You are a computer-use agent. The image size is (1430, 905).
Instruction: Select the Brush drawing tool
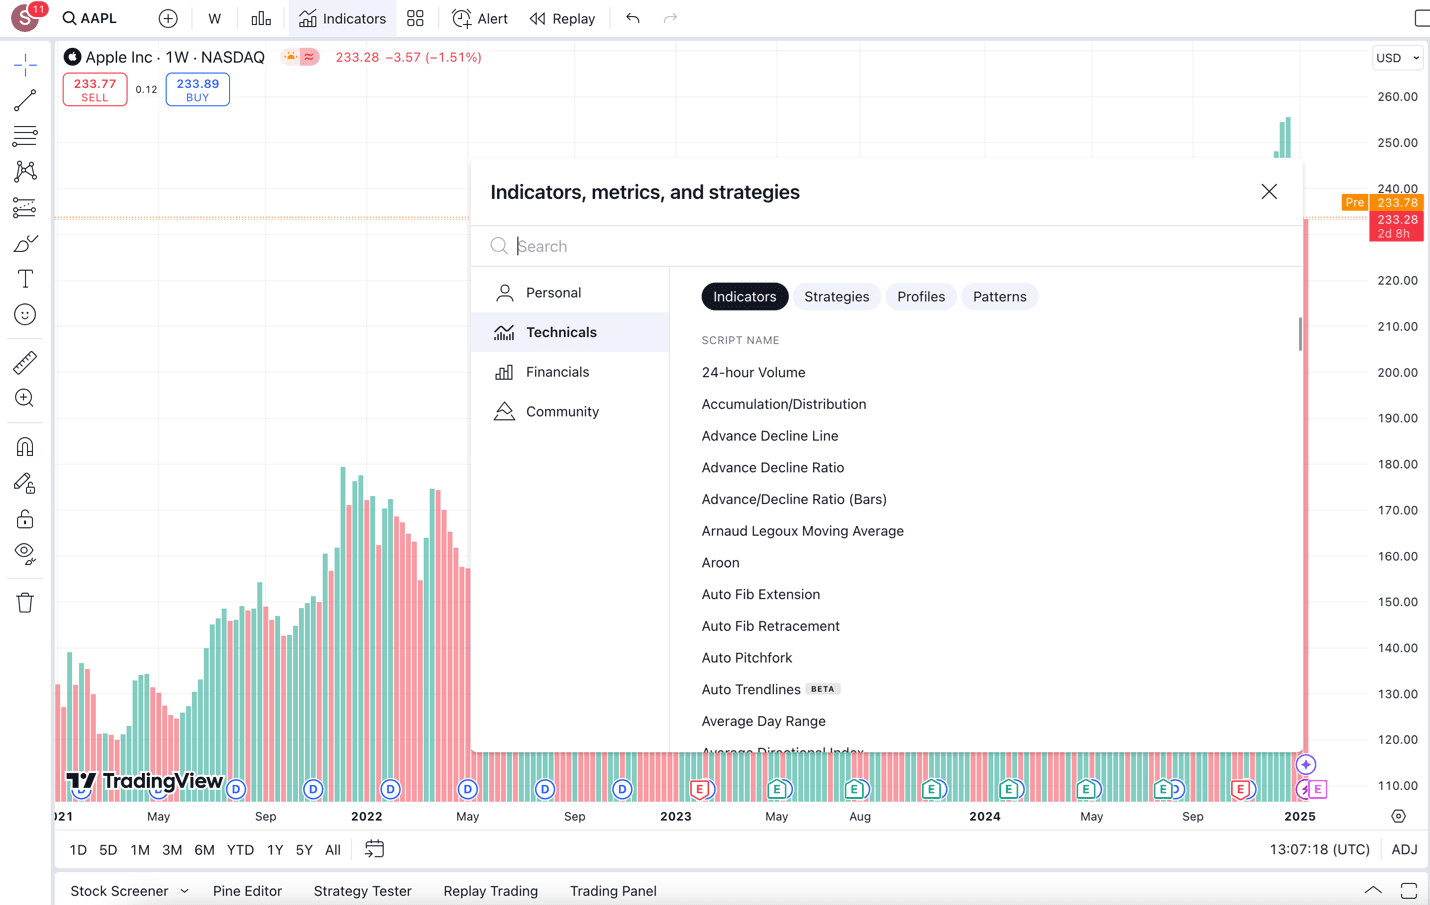(x=24, y=243)
